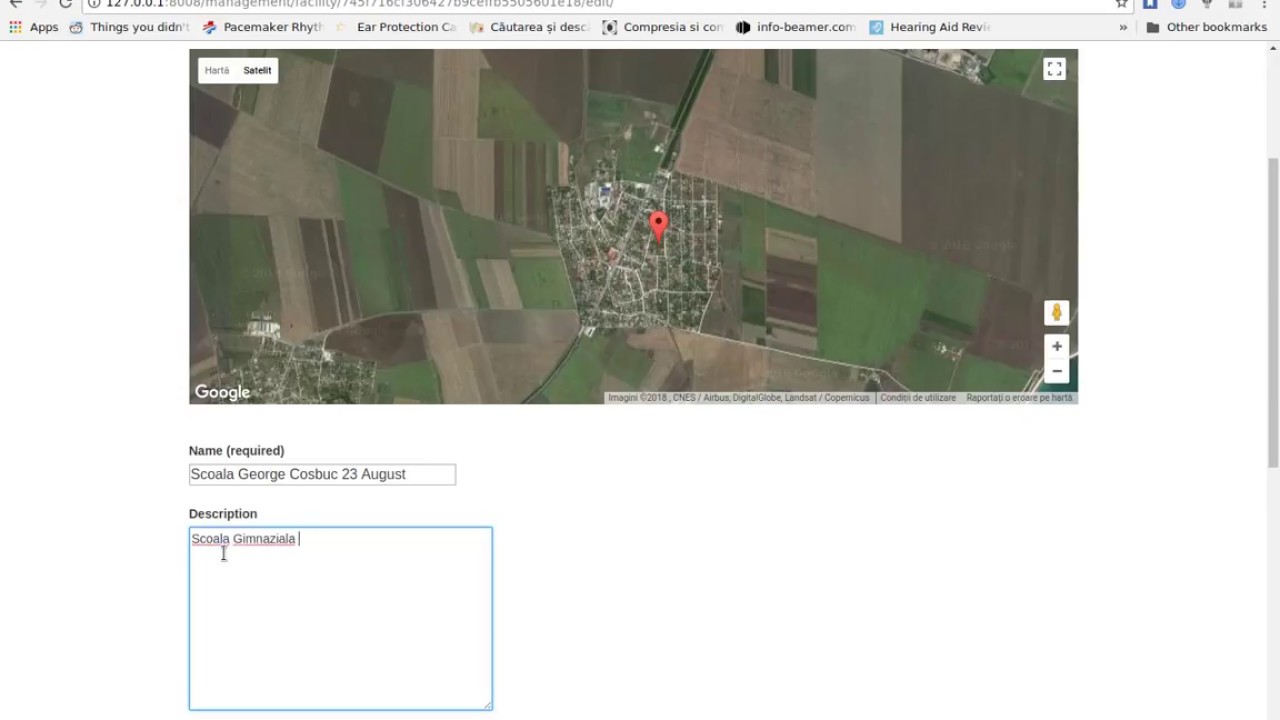Click the browser address bar URL
Viewport: 1280px width, 720px height.
click(x=359, y=3)
